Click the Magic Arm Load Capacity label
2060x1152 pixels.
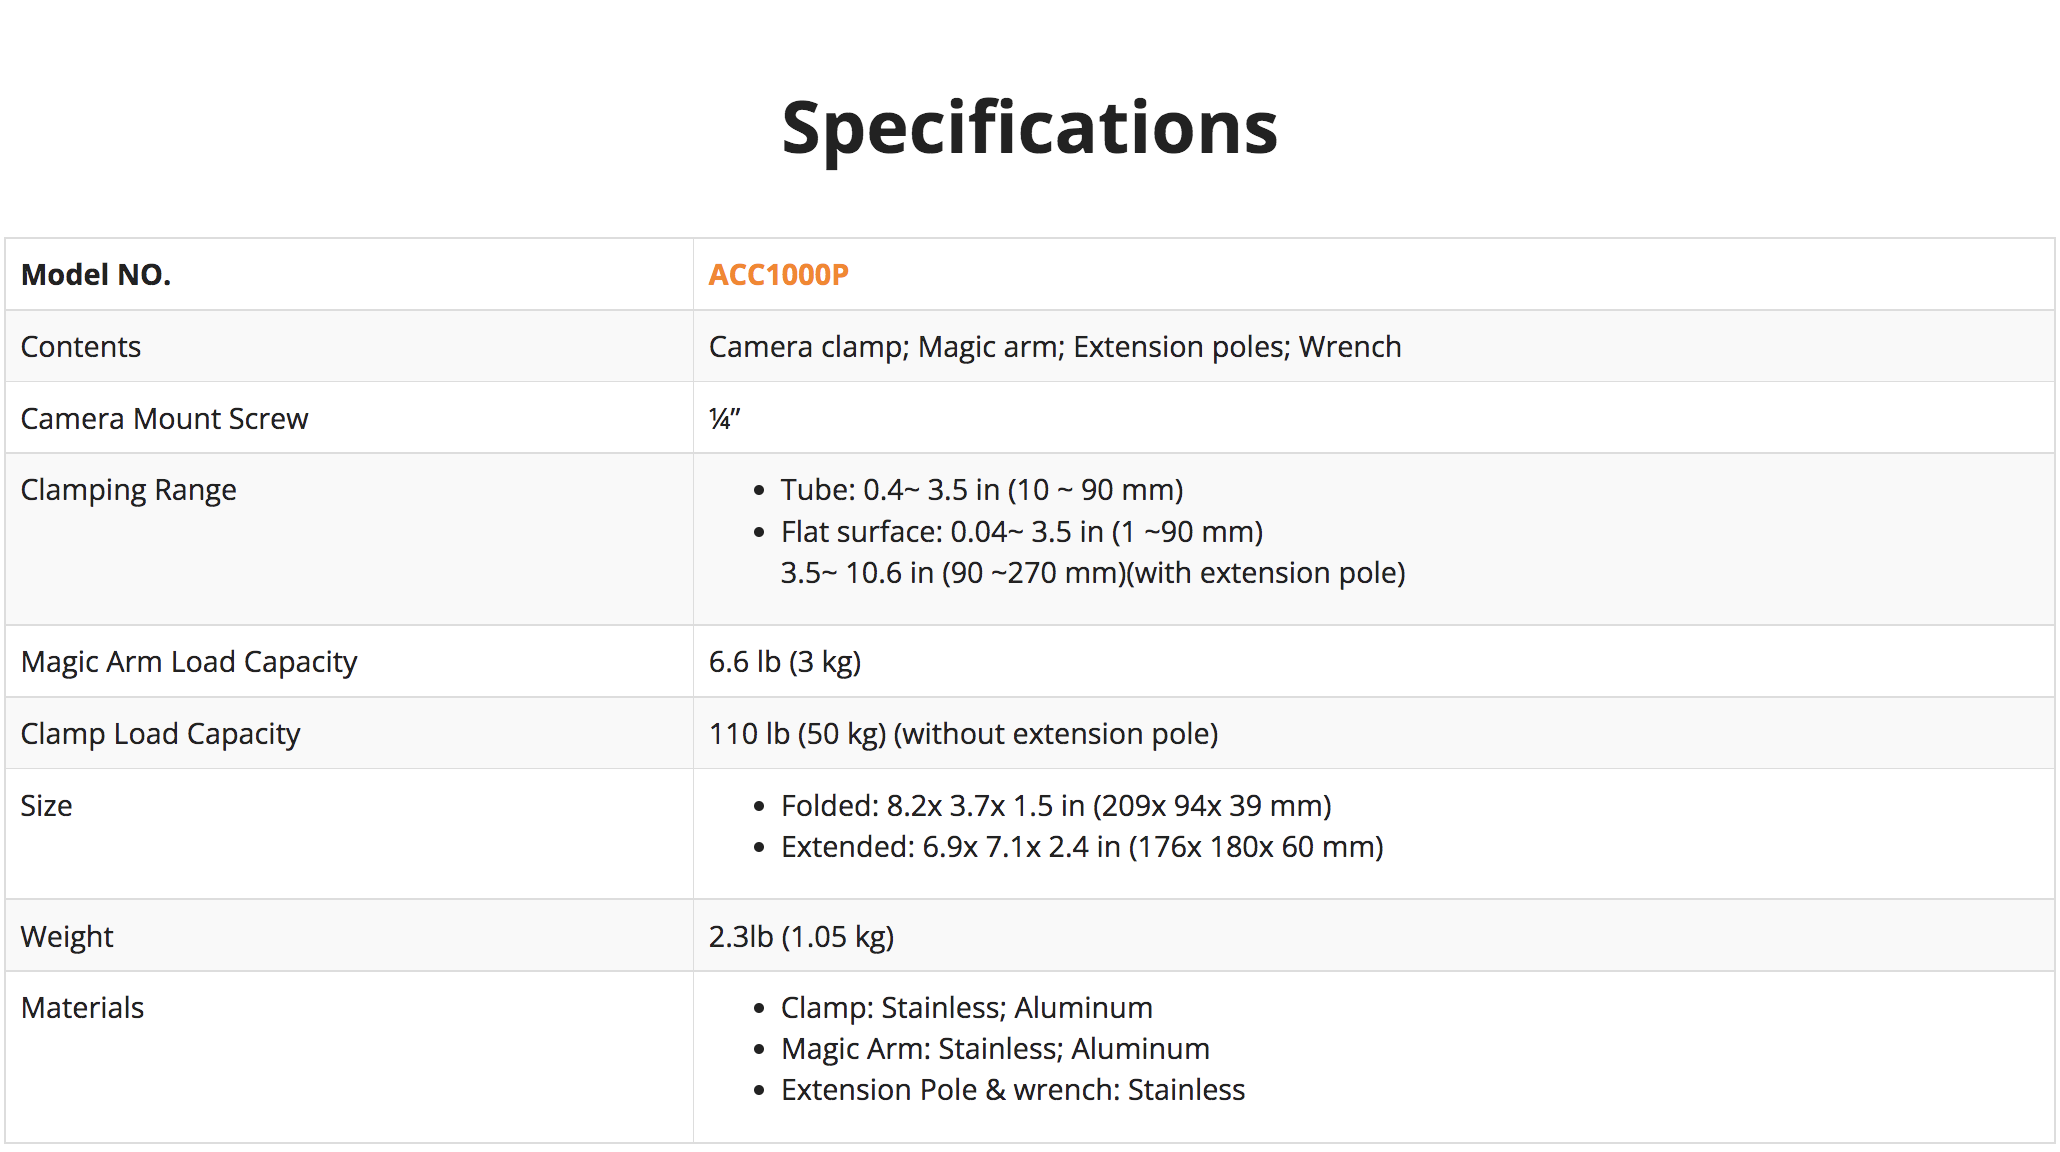point(189,662)
